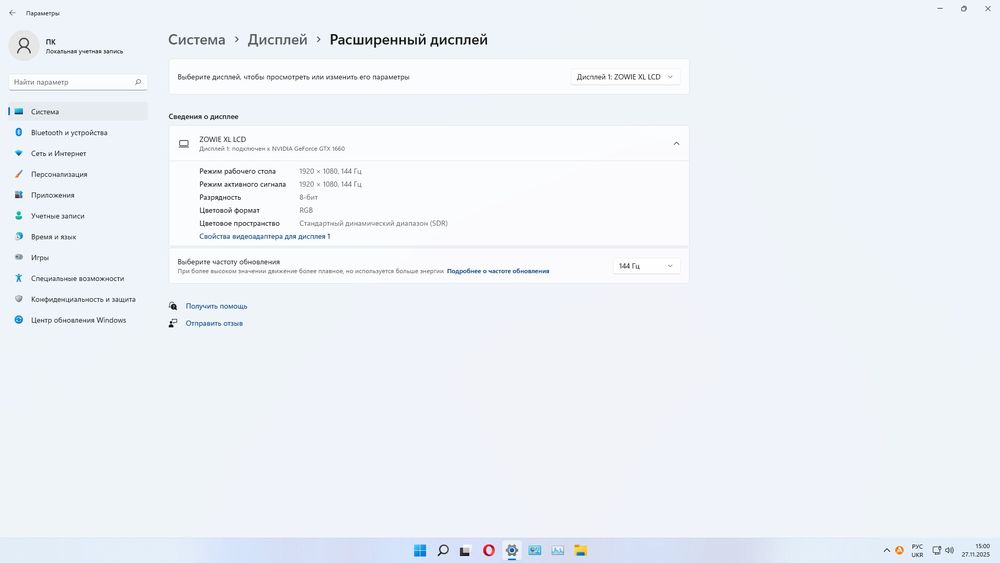The height and width of the screenshot is (563, 1000).
Task: Click the RGB color format value
Action: pos(306,210)
